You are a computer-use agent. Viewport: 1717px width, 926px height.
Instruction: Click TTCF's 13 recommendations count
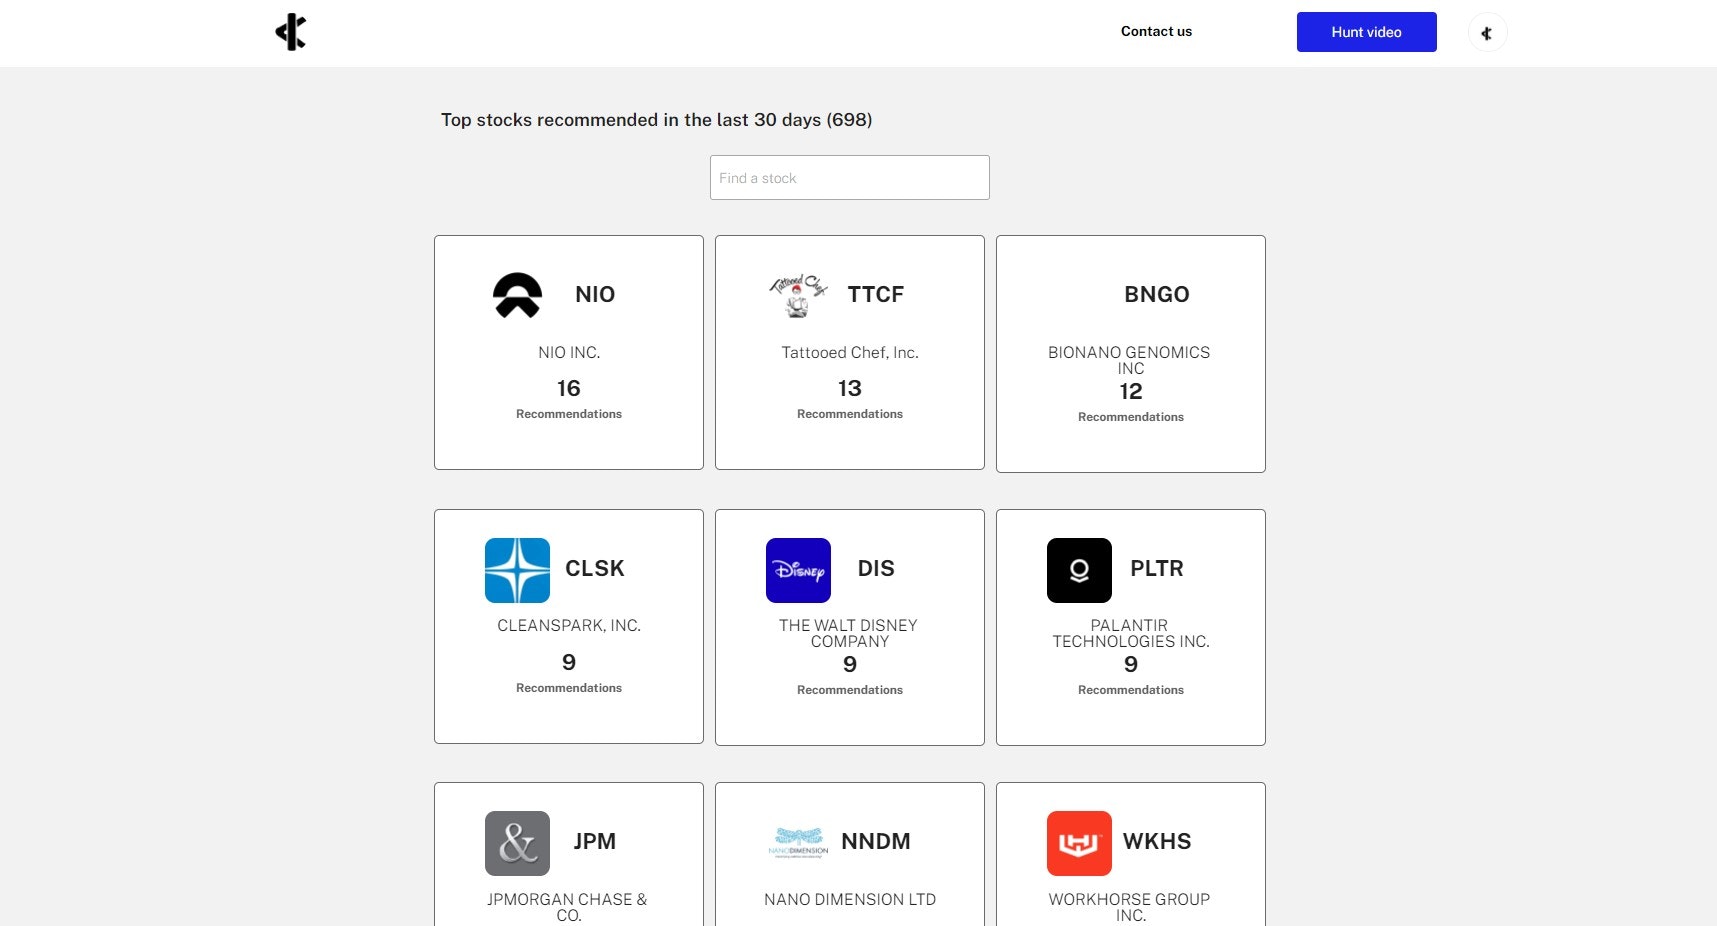pos(850,388)
